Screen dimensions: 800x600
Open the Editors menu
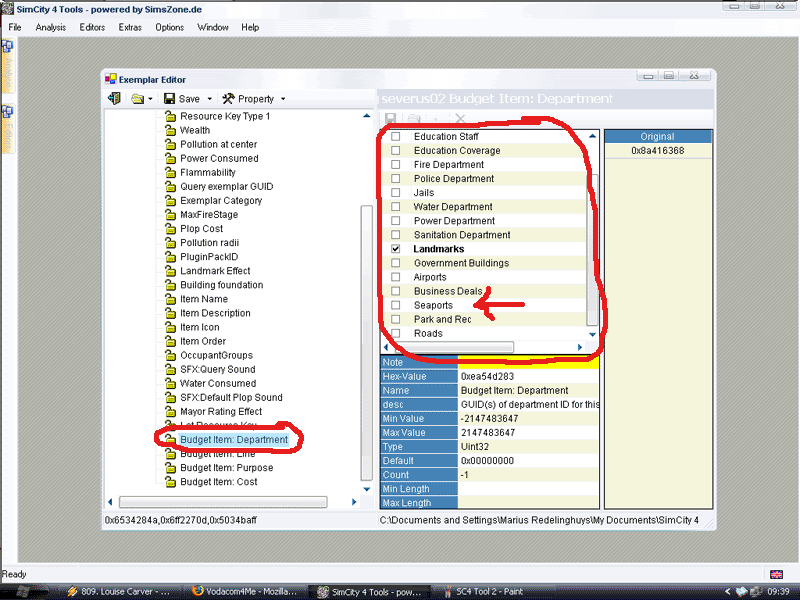coord(92,28)
